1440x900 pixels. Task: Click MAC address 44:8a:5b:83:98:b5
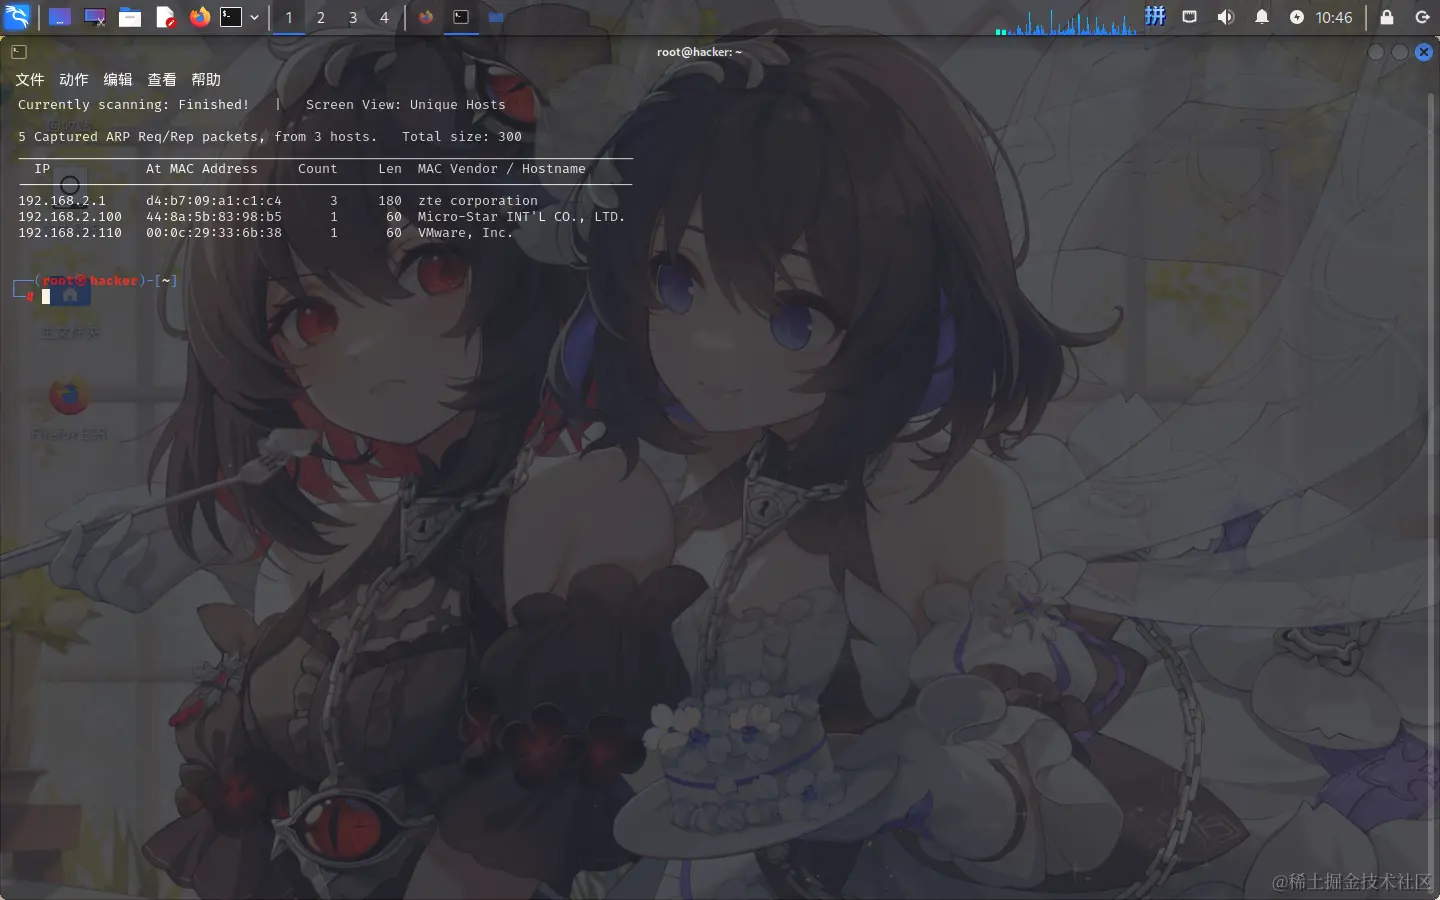tap(214, 217)
